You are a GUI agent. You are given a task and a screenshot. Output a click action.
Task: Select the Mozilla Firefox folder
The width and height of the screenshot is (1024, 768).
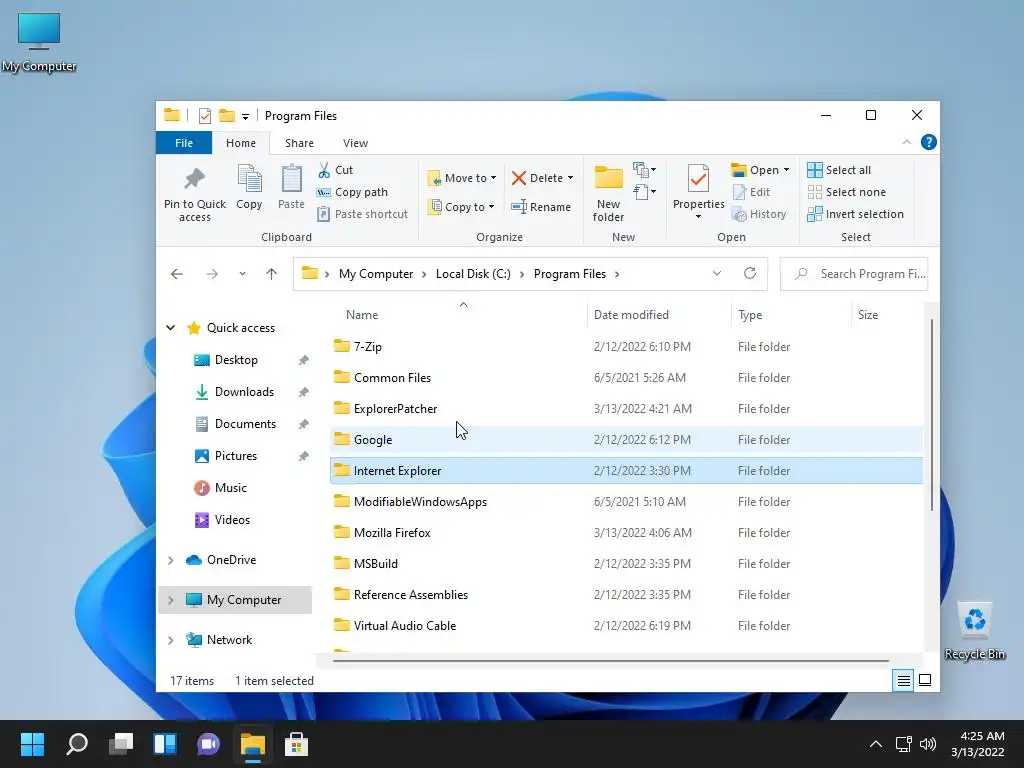[x=626, y=533]
